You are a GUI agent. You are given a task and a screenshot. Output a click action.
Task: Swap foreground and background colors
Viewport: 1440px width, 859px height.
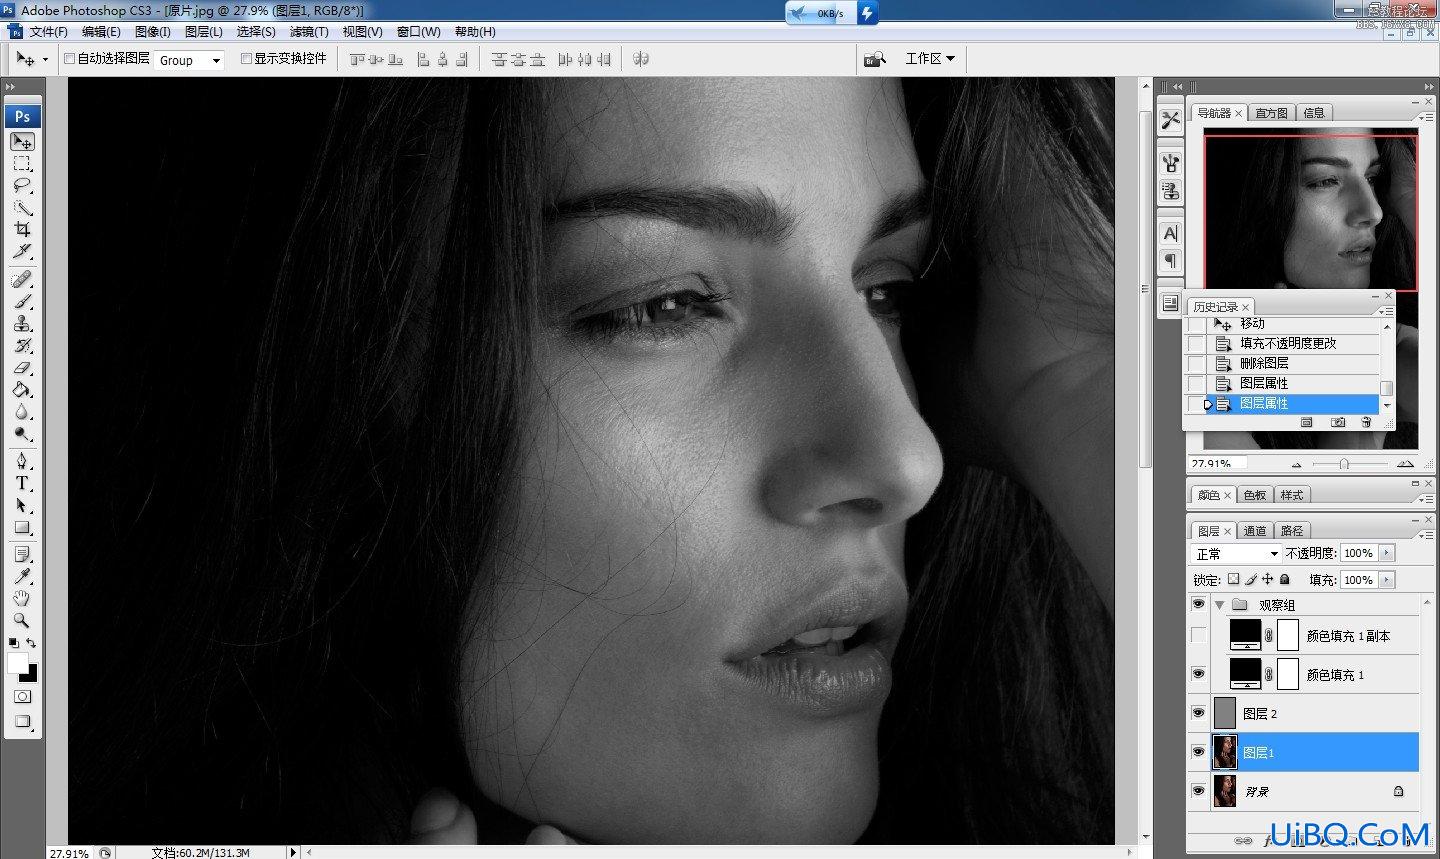pos(32,643)
